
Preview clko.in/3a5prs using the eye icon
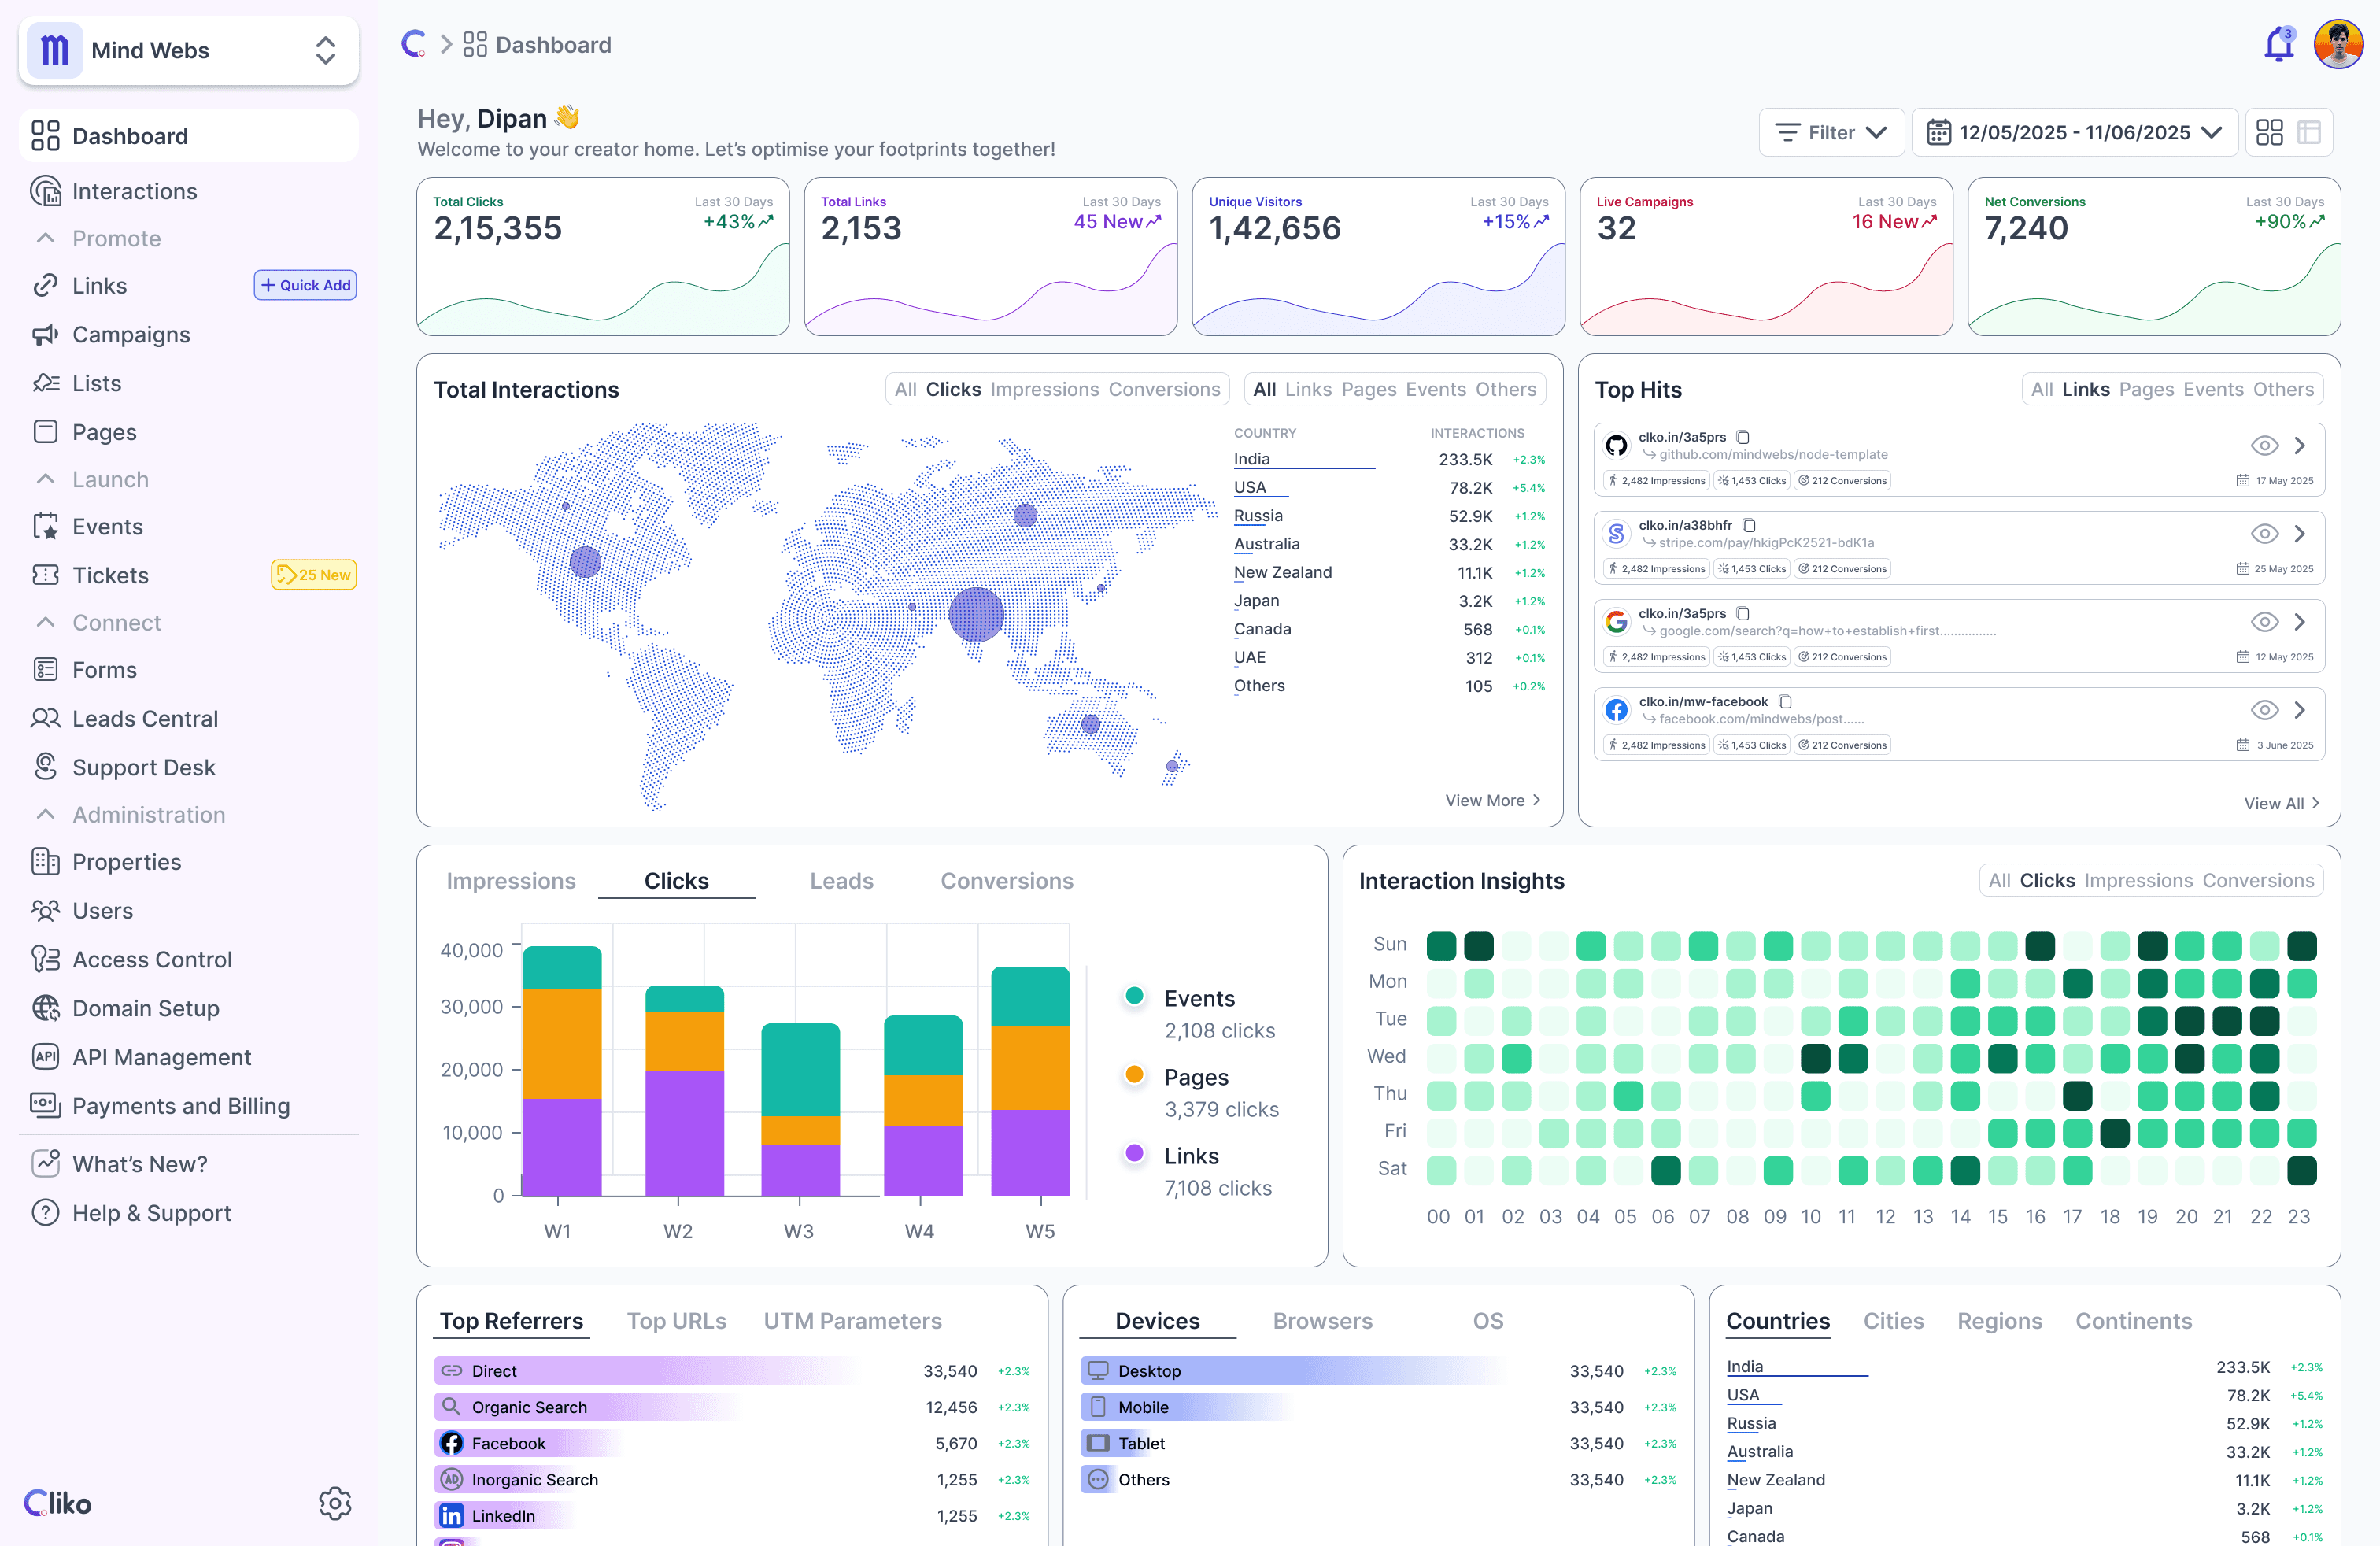click(x=2264, y=446)
